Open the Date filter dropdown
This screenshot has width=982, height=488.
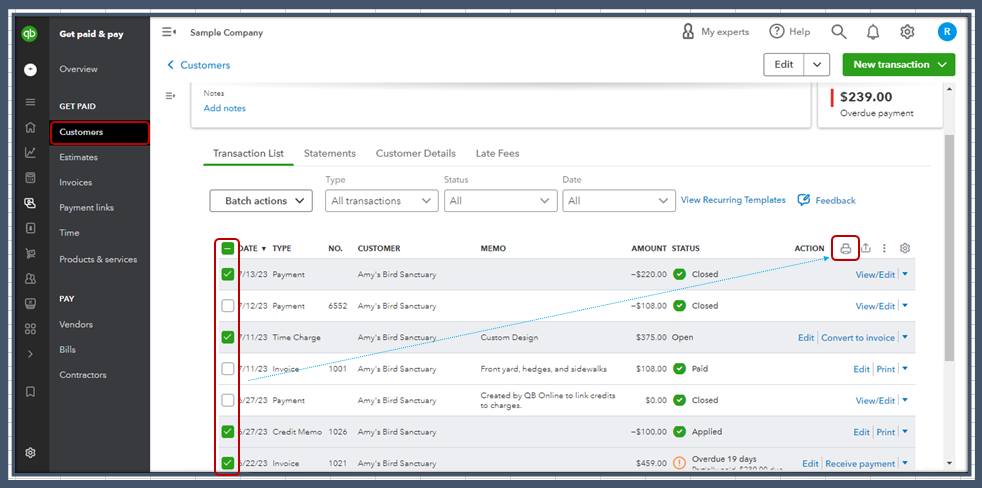pos(619,201)
